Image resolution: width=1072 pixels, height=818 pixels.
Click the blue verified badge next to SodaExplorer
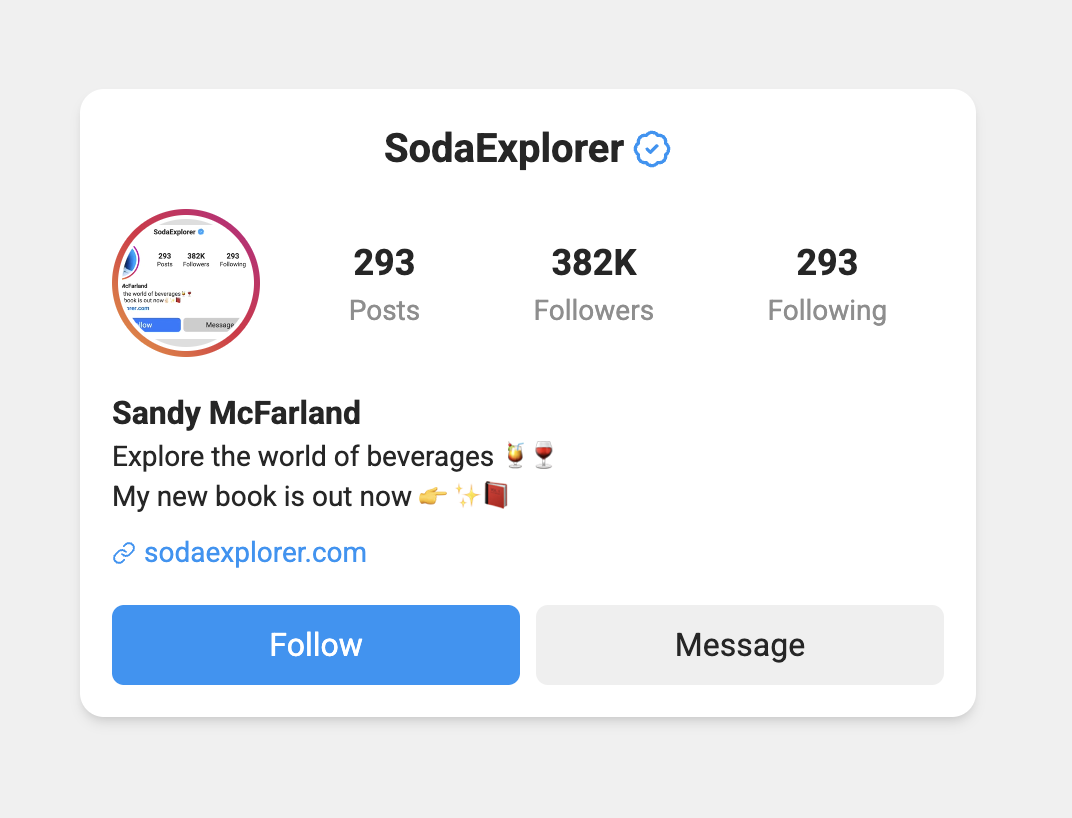(x=652, y=148)
